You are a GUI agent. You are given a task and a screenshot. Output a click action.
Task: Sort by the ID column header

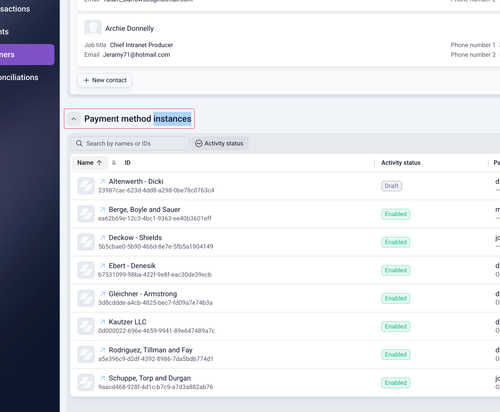tap(127, 163)
